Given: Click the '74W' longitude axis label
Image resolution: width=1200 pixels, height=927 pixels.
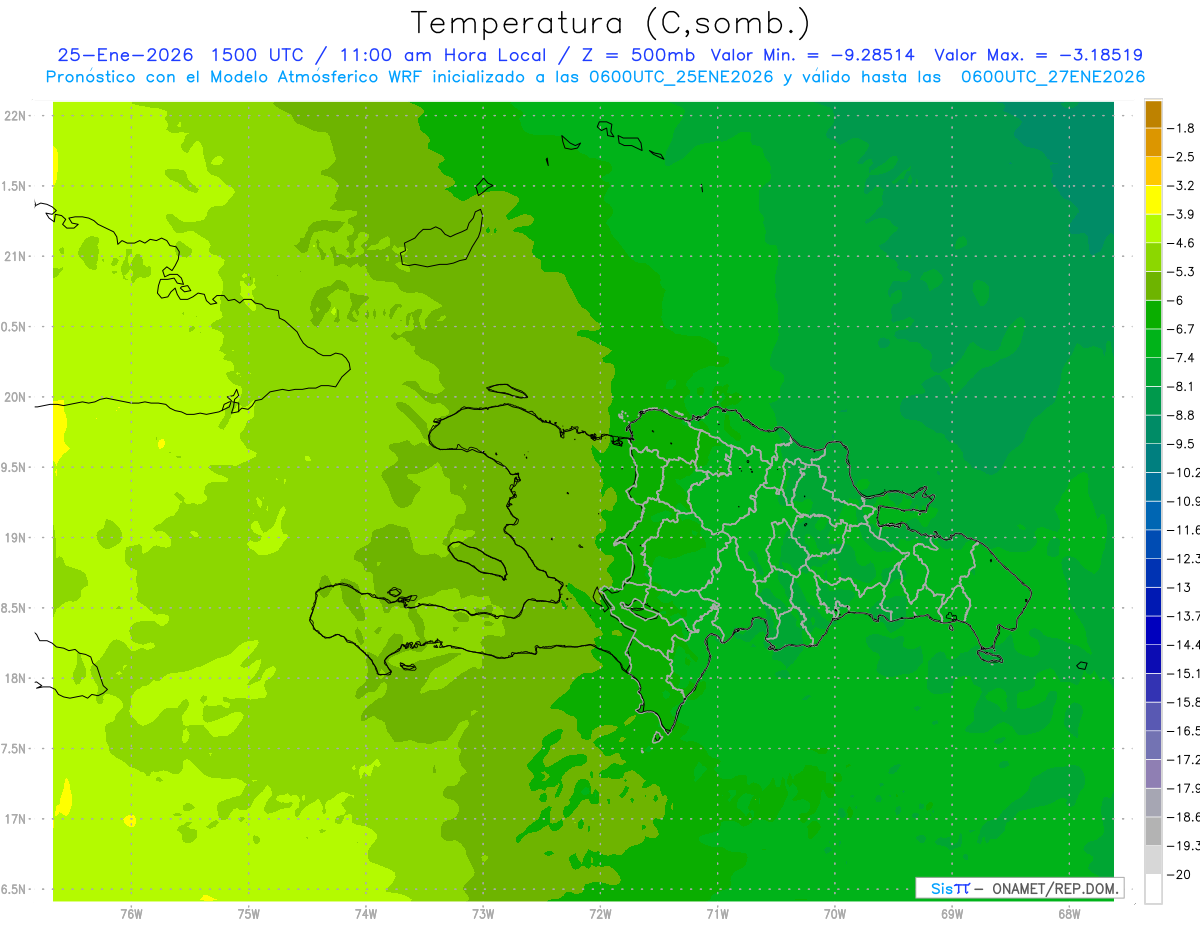Looking at the screenshot, I should (366, 914).
